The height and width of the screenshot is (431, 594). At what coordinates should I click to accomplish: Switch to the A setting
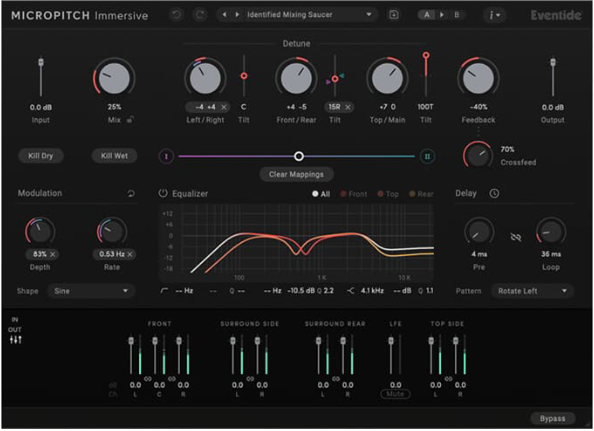pyautogui.click(x=427, y=15)
